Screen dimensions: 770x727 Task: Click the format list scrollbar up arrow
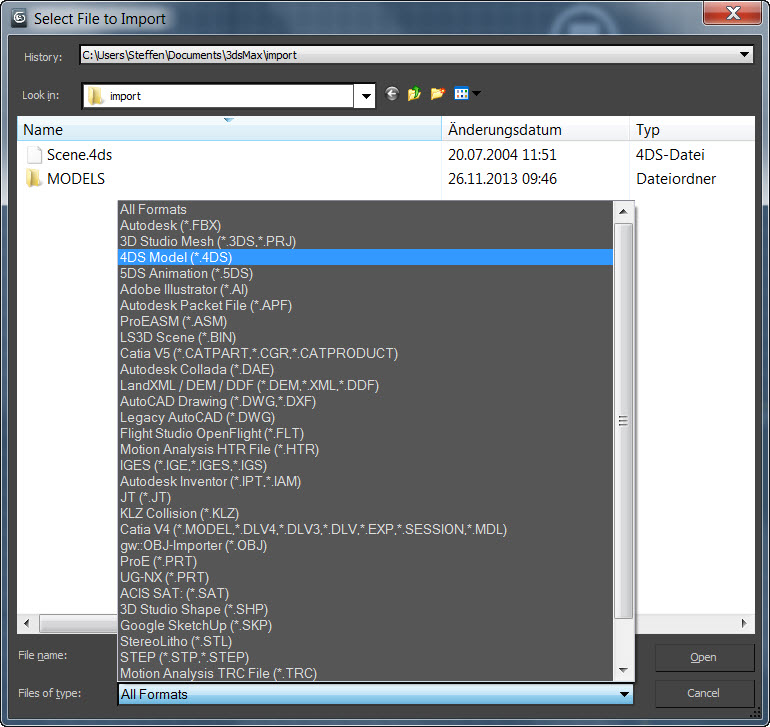624,210
